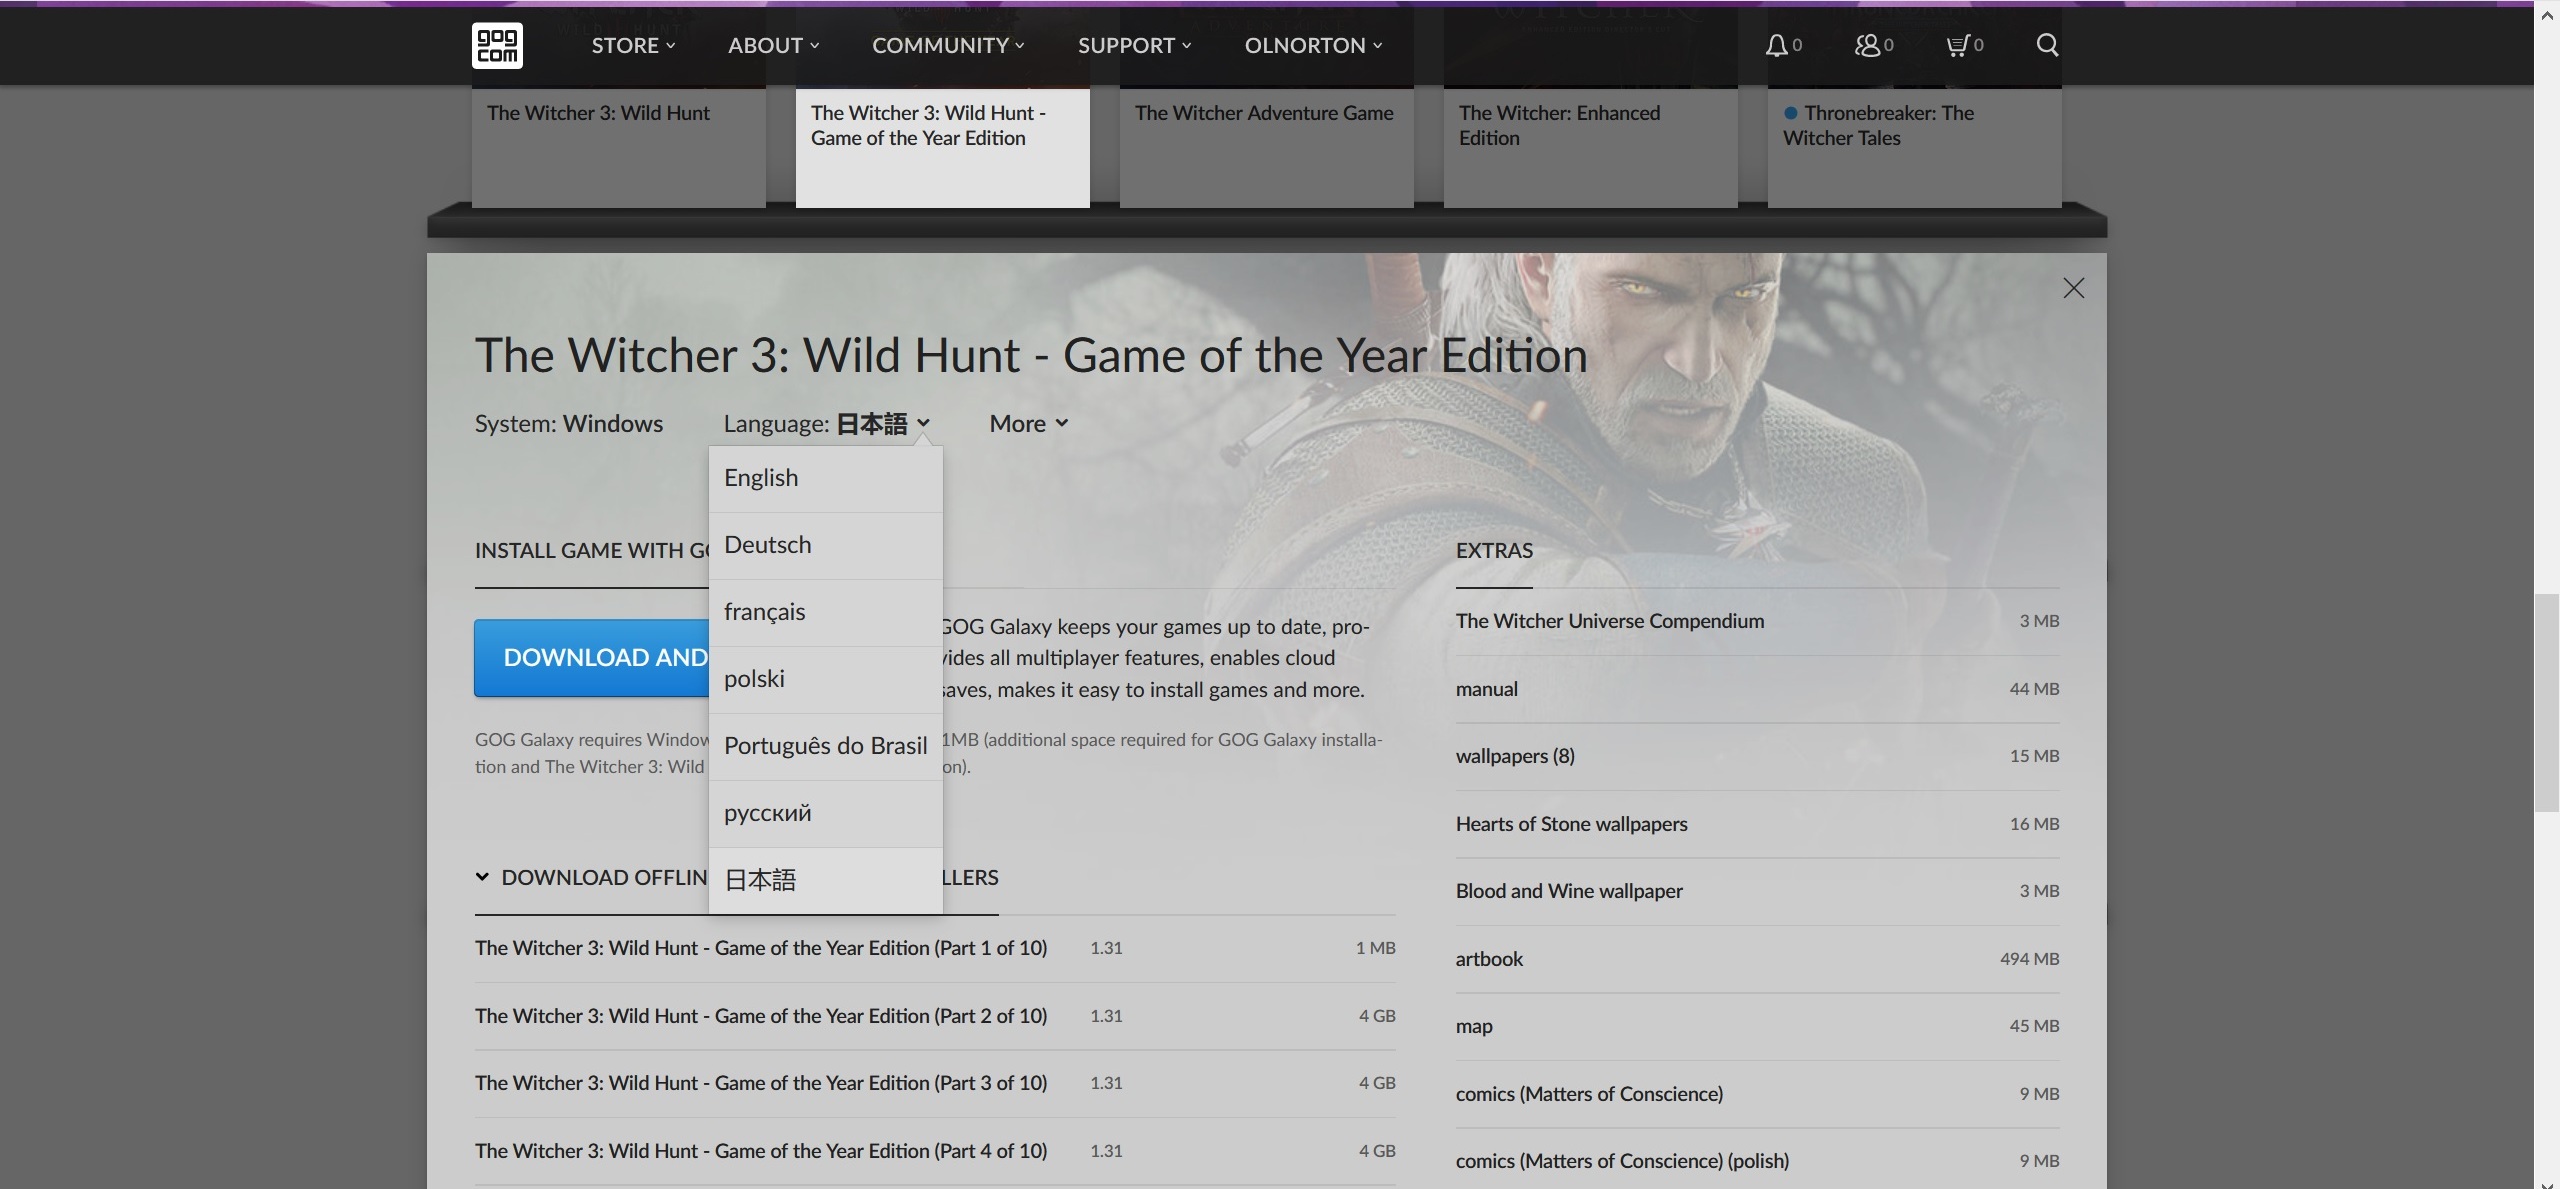Viewport: 2560px width, 1189px height.
Task: Download installer Part 2 of 10
Action: point(935,1016)
